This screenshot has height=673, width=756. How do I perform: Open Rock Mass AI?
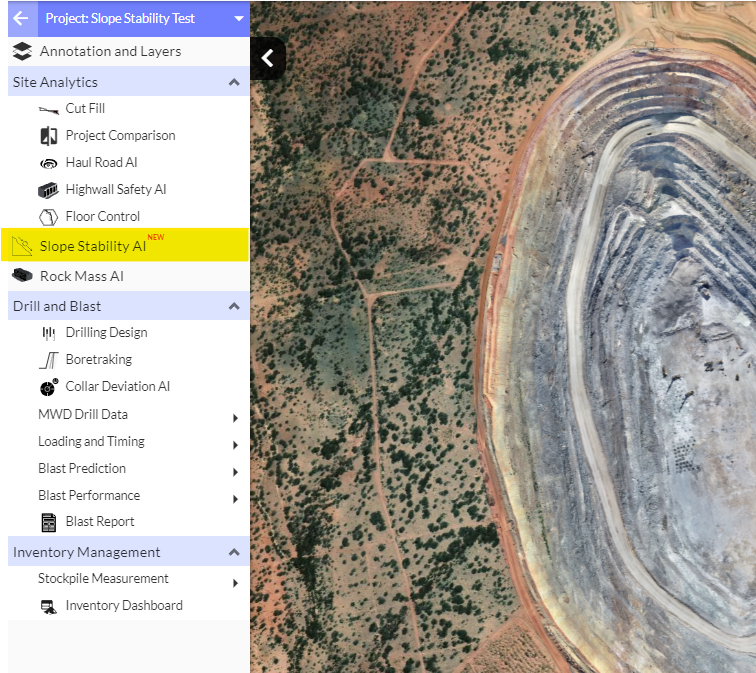tap(81, 276)
